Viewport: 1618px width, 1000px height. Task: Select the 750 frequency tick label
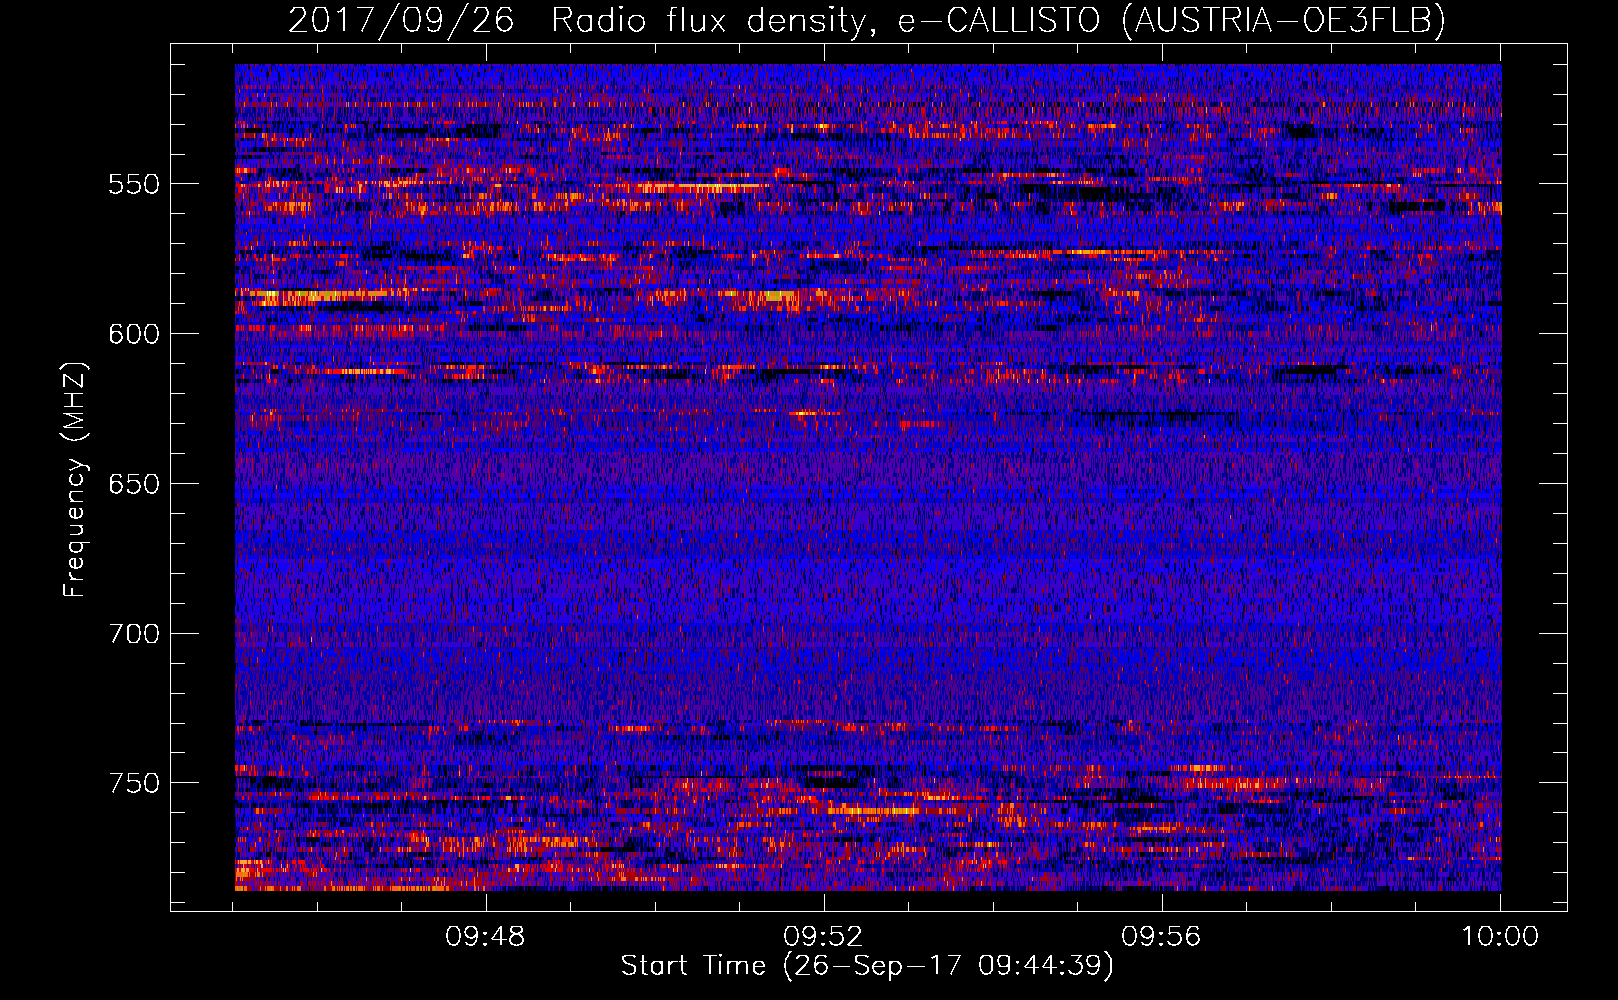pos(134,783)
